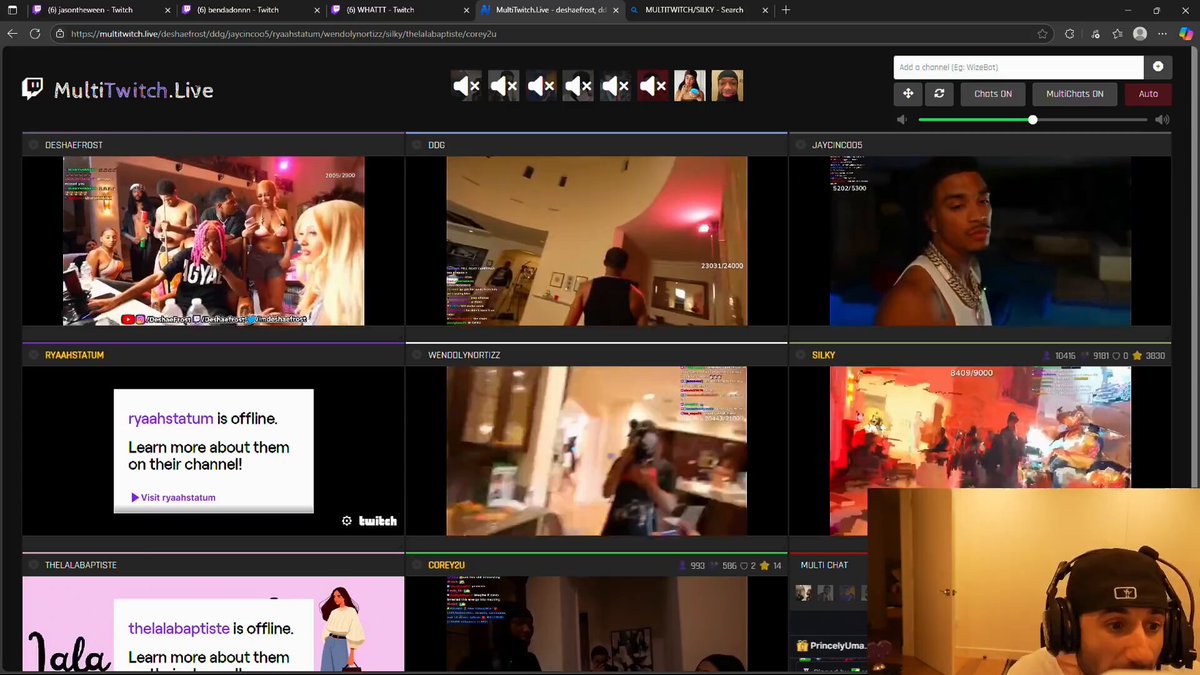Click the circle icon beside SILKY title
Image resolution: width=1200 pixels, height=675 pixels.
point(800,355)
